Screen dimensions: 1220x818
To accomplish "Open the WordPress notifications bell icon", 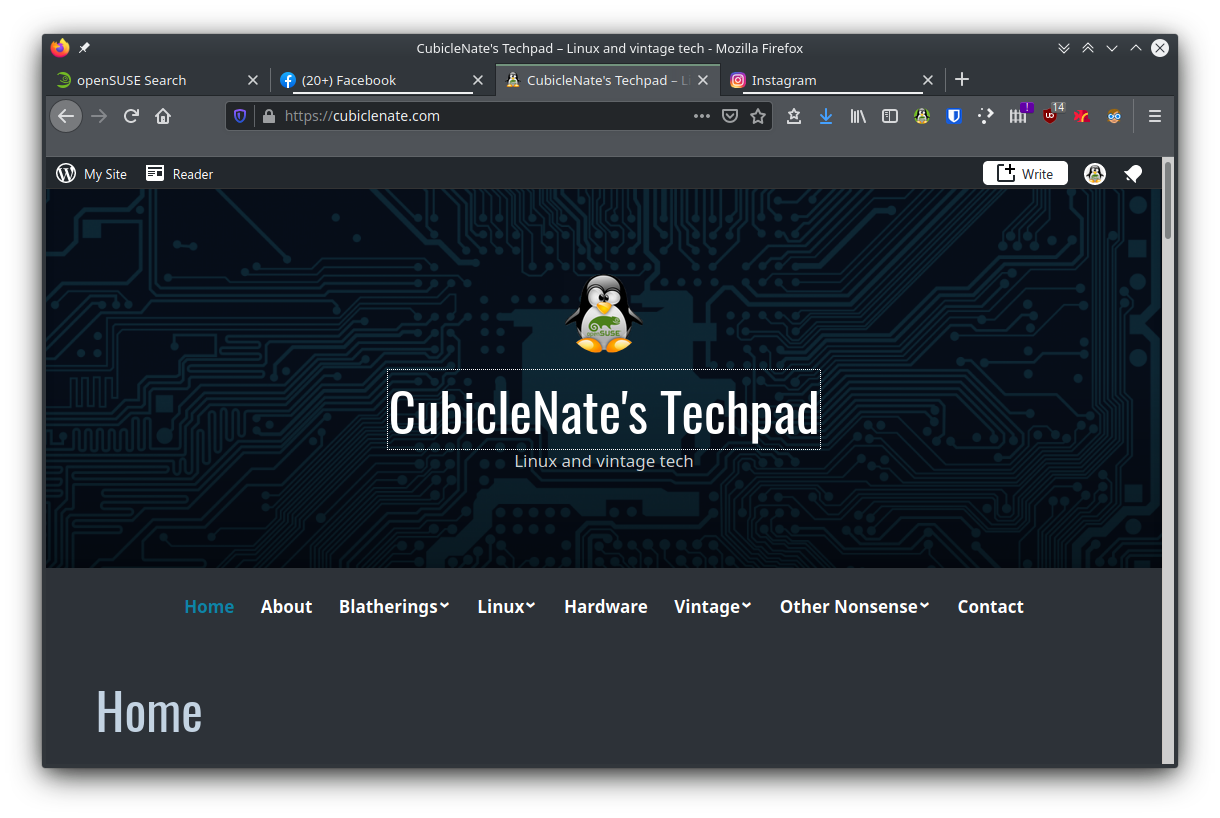I will [x=1133, y=173].
